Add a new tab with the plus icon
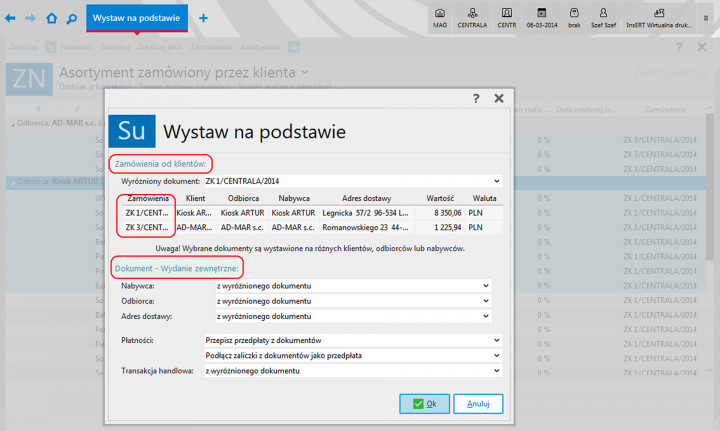This screenshot has height=431, width=720. coord(203,18)
